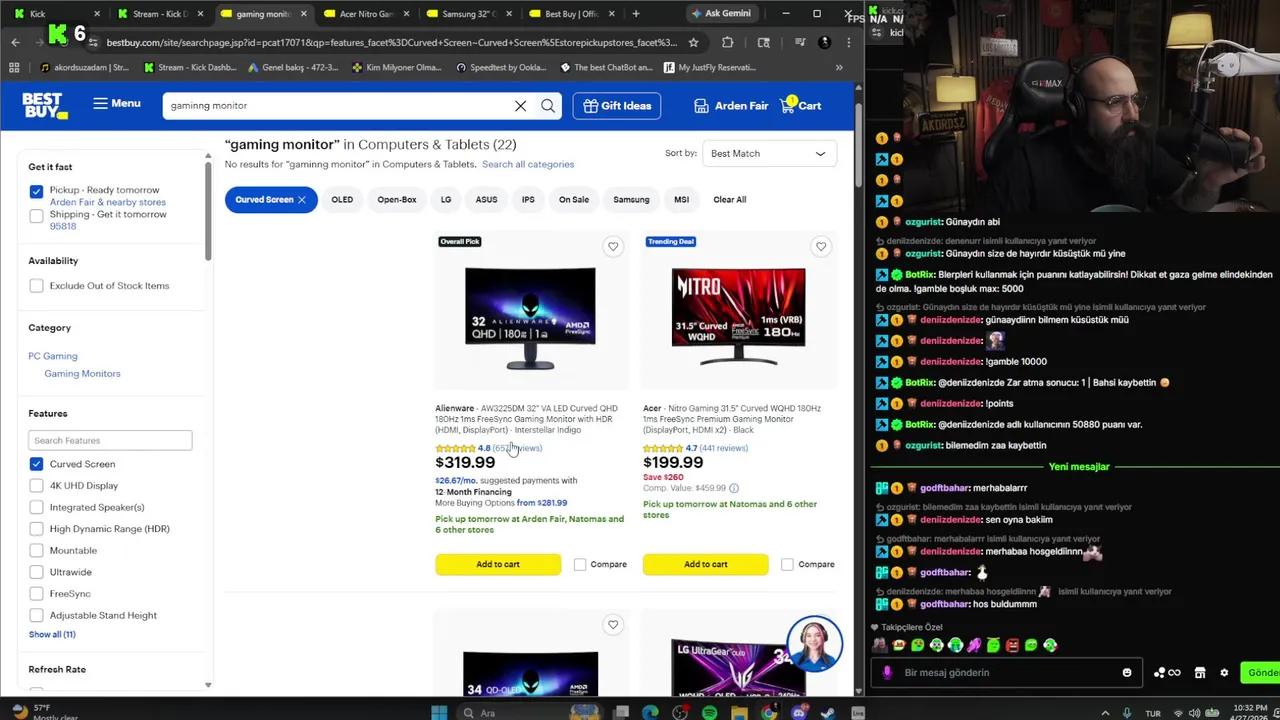Viewport: 1280px width, 720px height.
Task: Open the emoji picker in Kick chat
Action: point(1127,672)
